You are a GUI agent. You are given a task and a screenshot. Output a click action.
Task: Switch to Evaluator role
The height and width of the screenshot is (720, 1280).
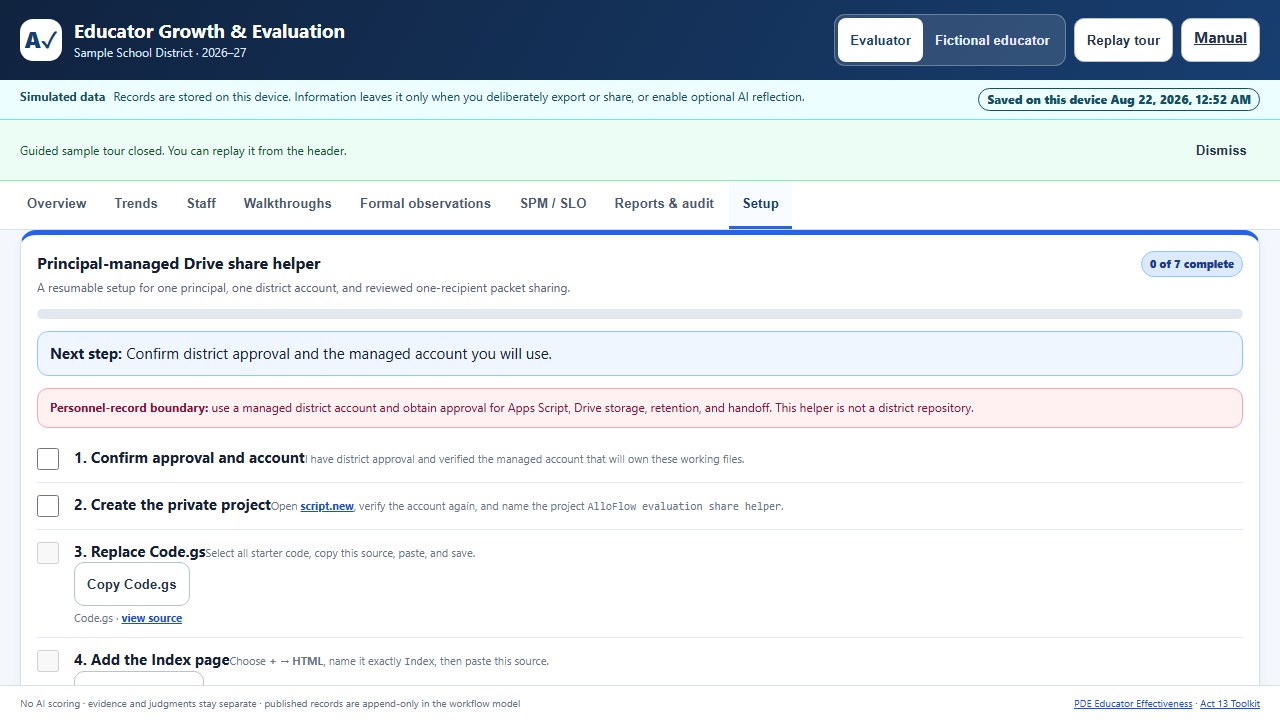[880, 40]
